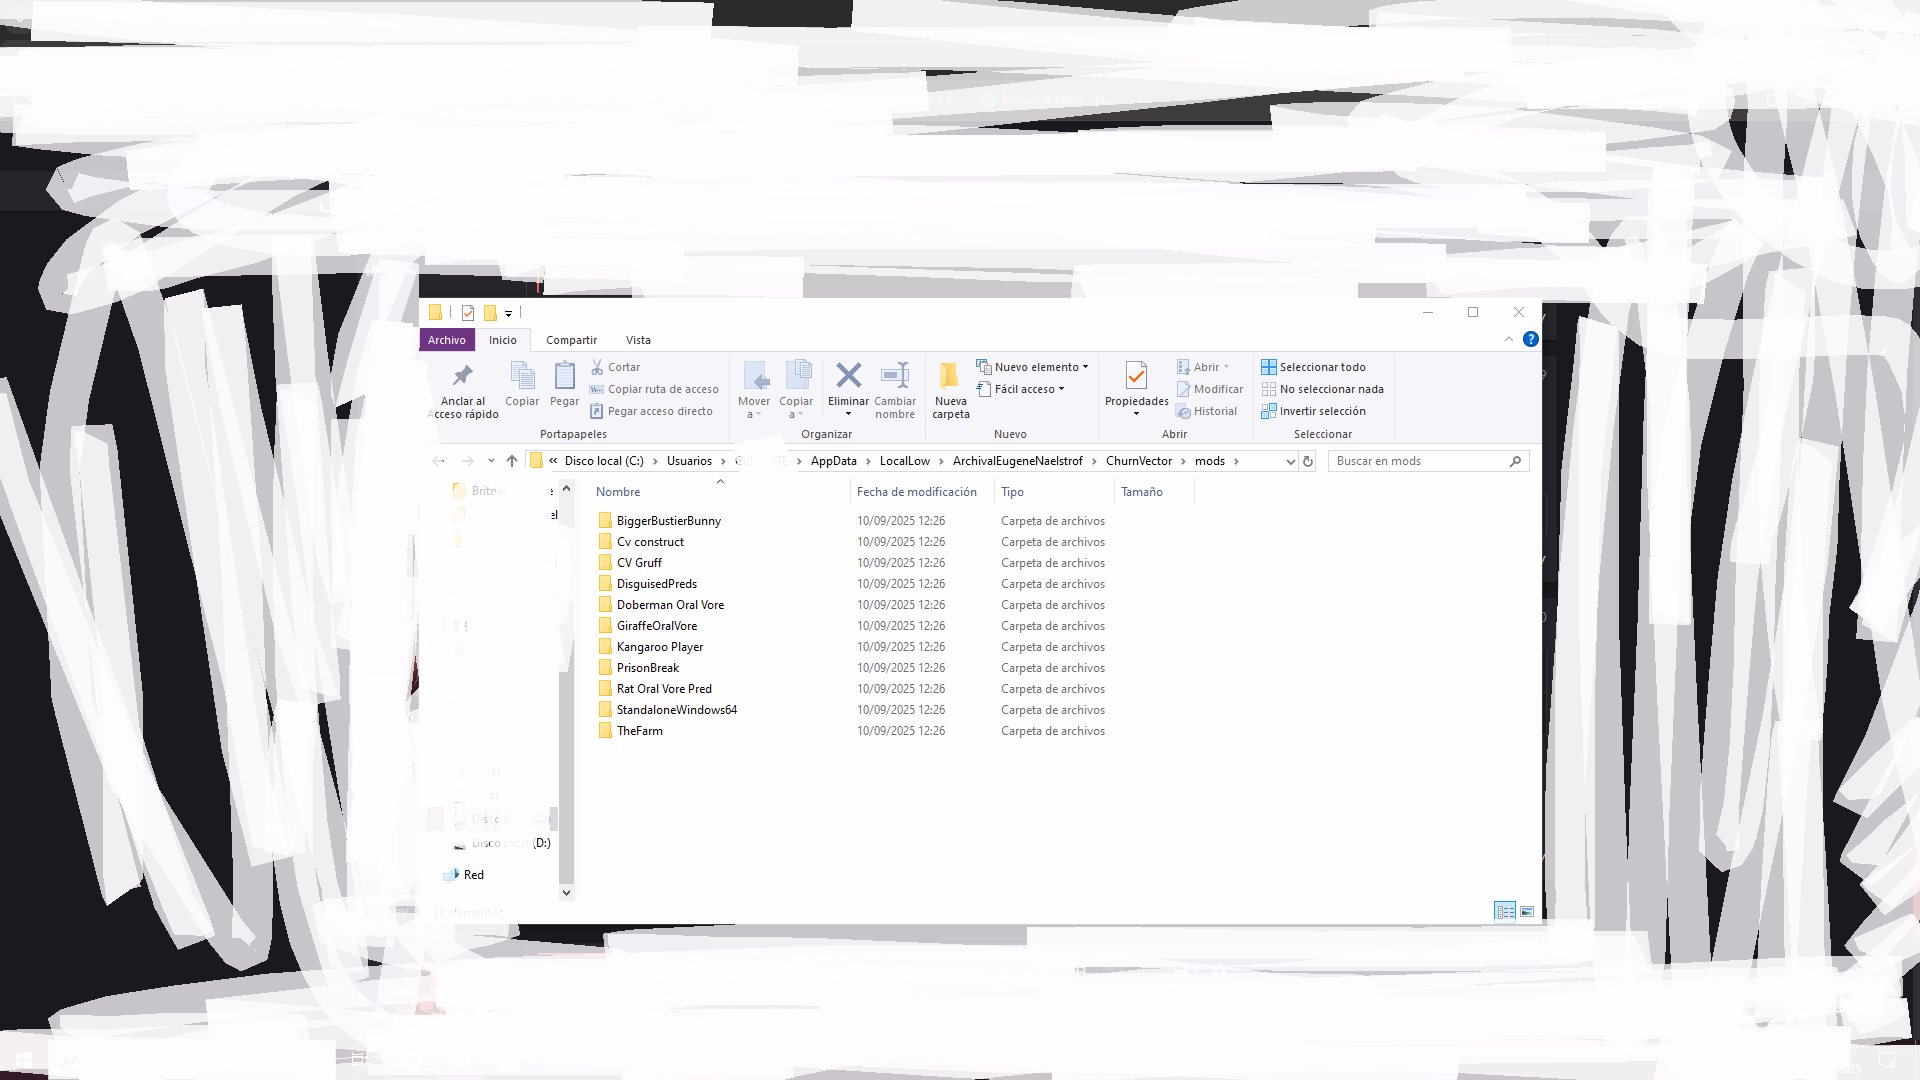Viewport: 1920px width, 1080px height.
Task: Switch to large icons view toggle
Action: 1527,911
